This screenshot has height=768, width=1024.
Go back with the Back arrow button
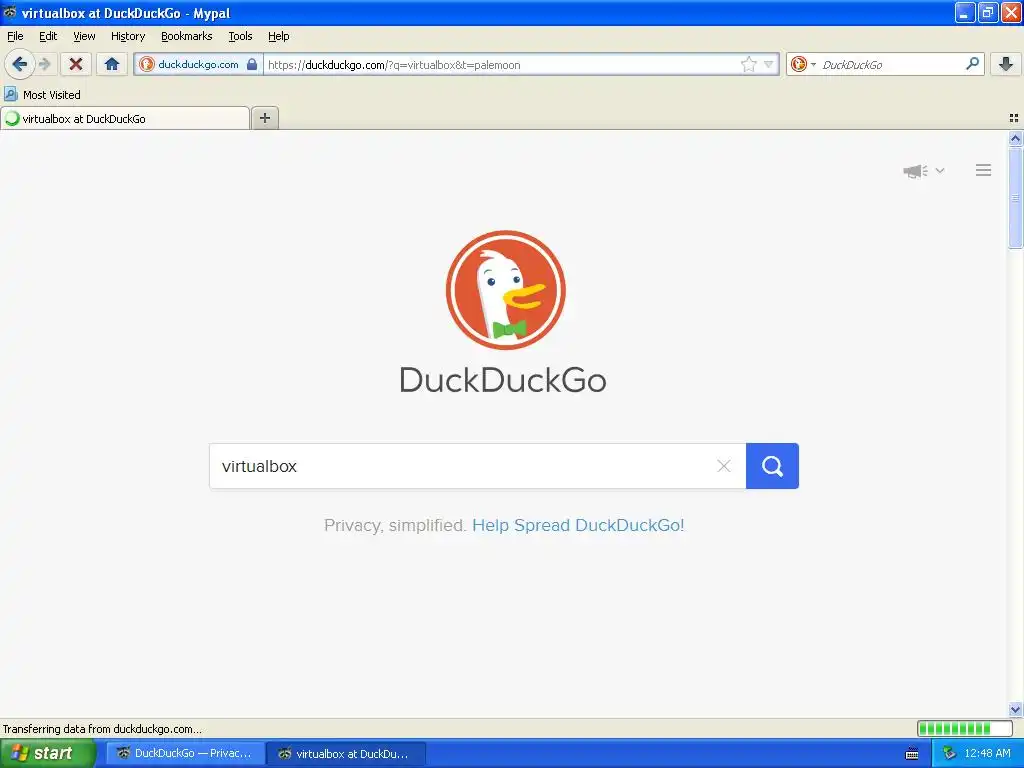[19, 64]
